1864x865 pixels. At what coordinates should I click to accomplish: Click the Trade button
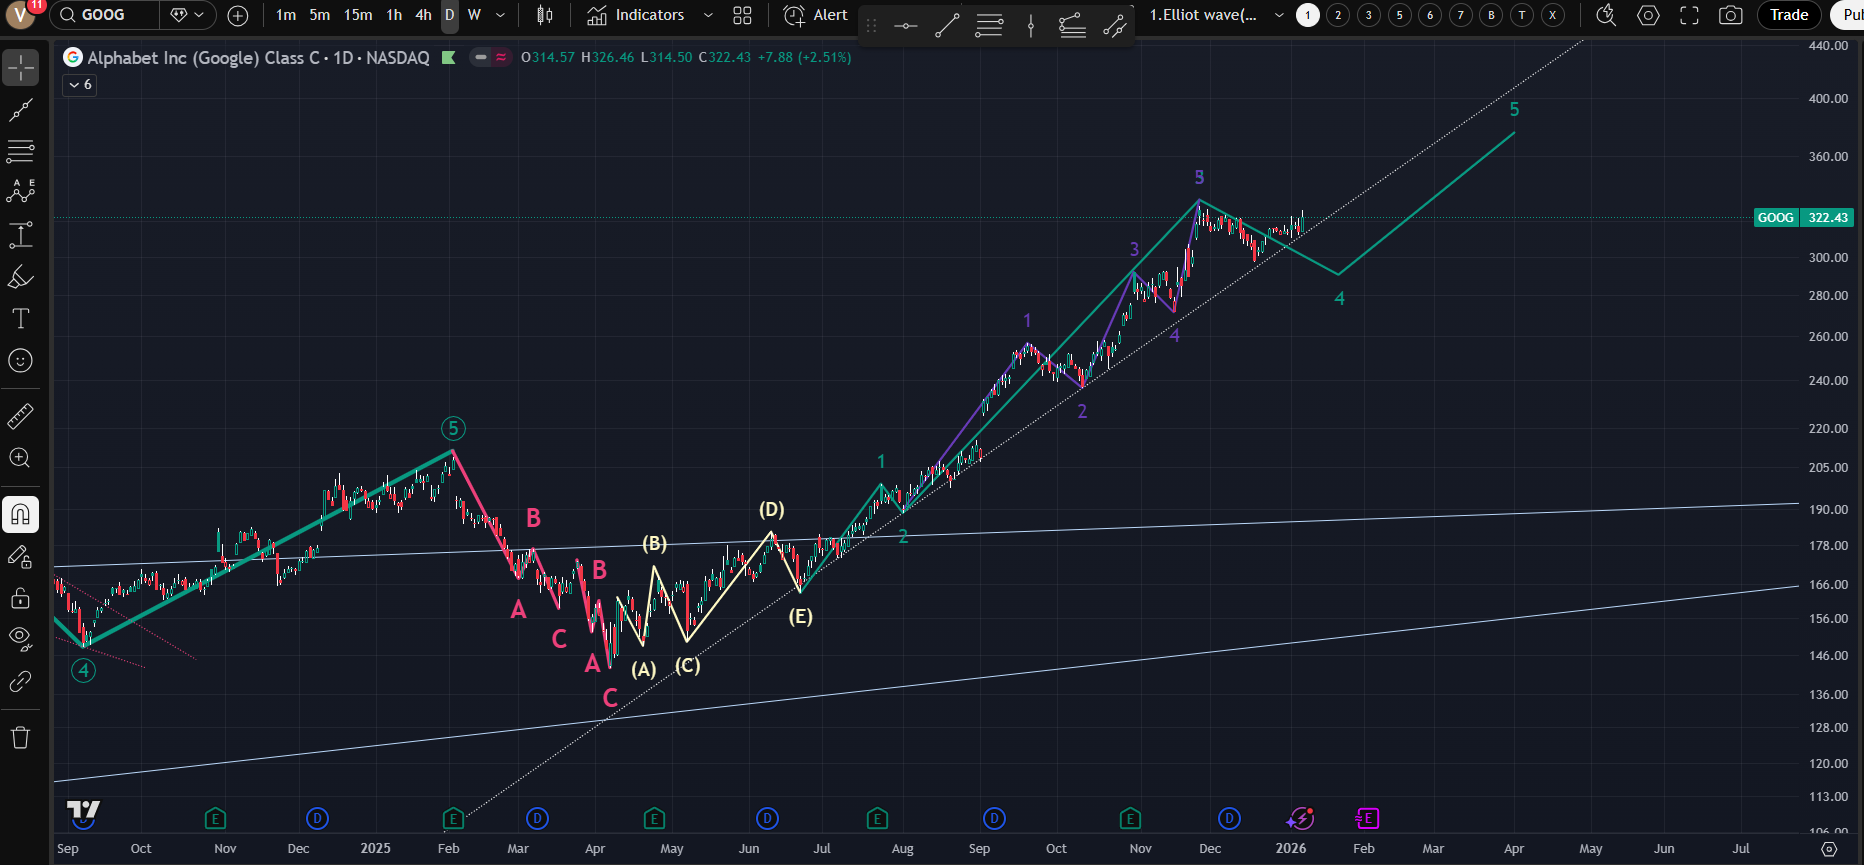coord(1788,15)
